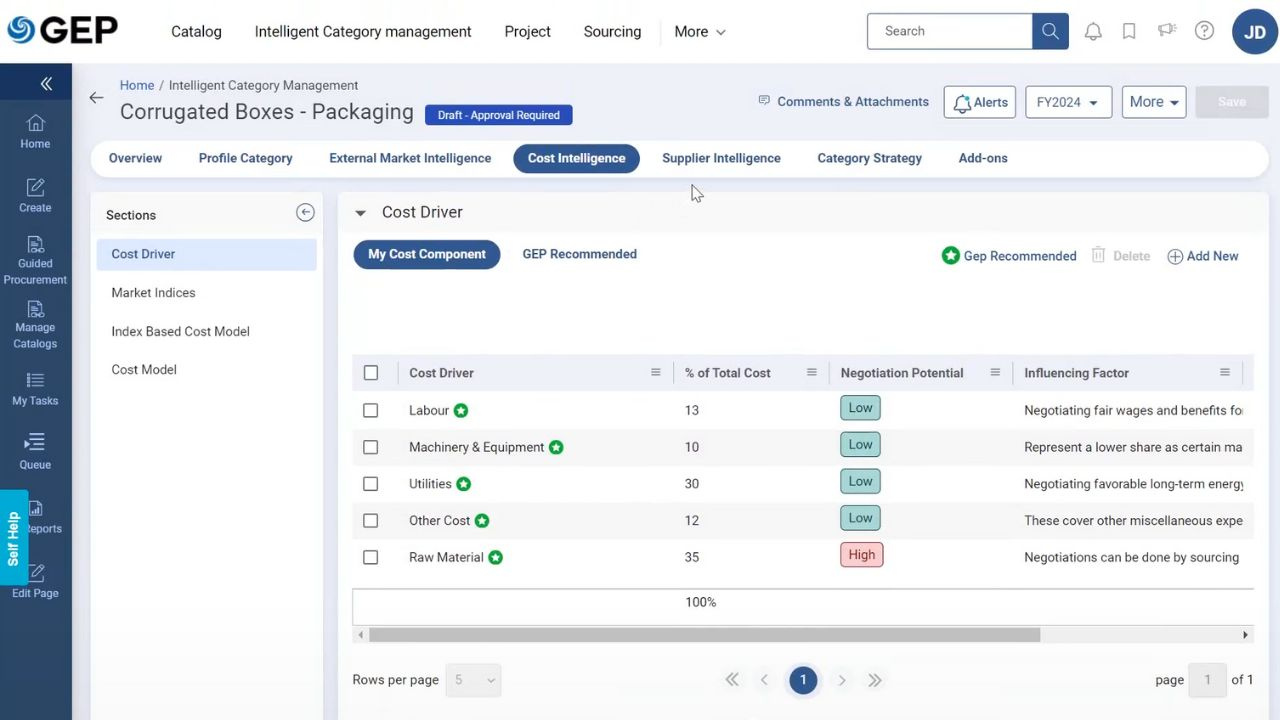Open Queue in the sidebar

click(35, 452)
